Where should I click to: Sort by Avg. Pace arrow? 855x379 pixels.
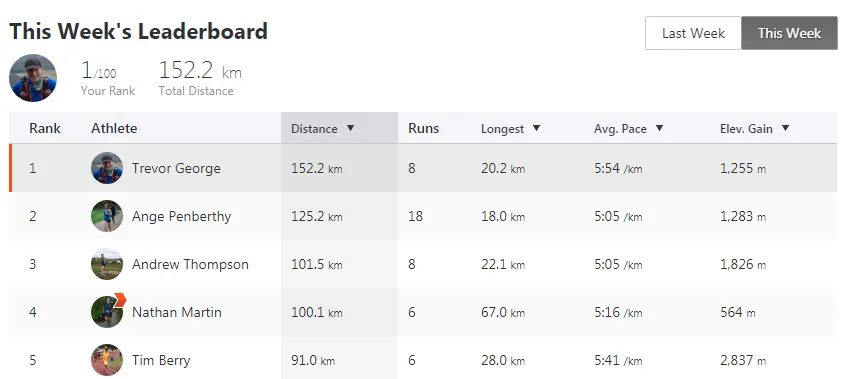[659, 128]
